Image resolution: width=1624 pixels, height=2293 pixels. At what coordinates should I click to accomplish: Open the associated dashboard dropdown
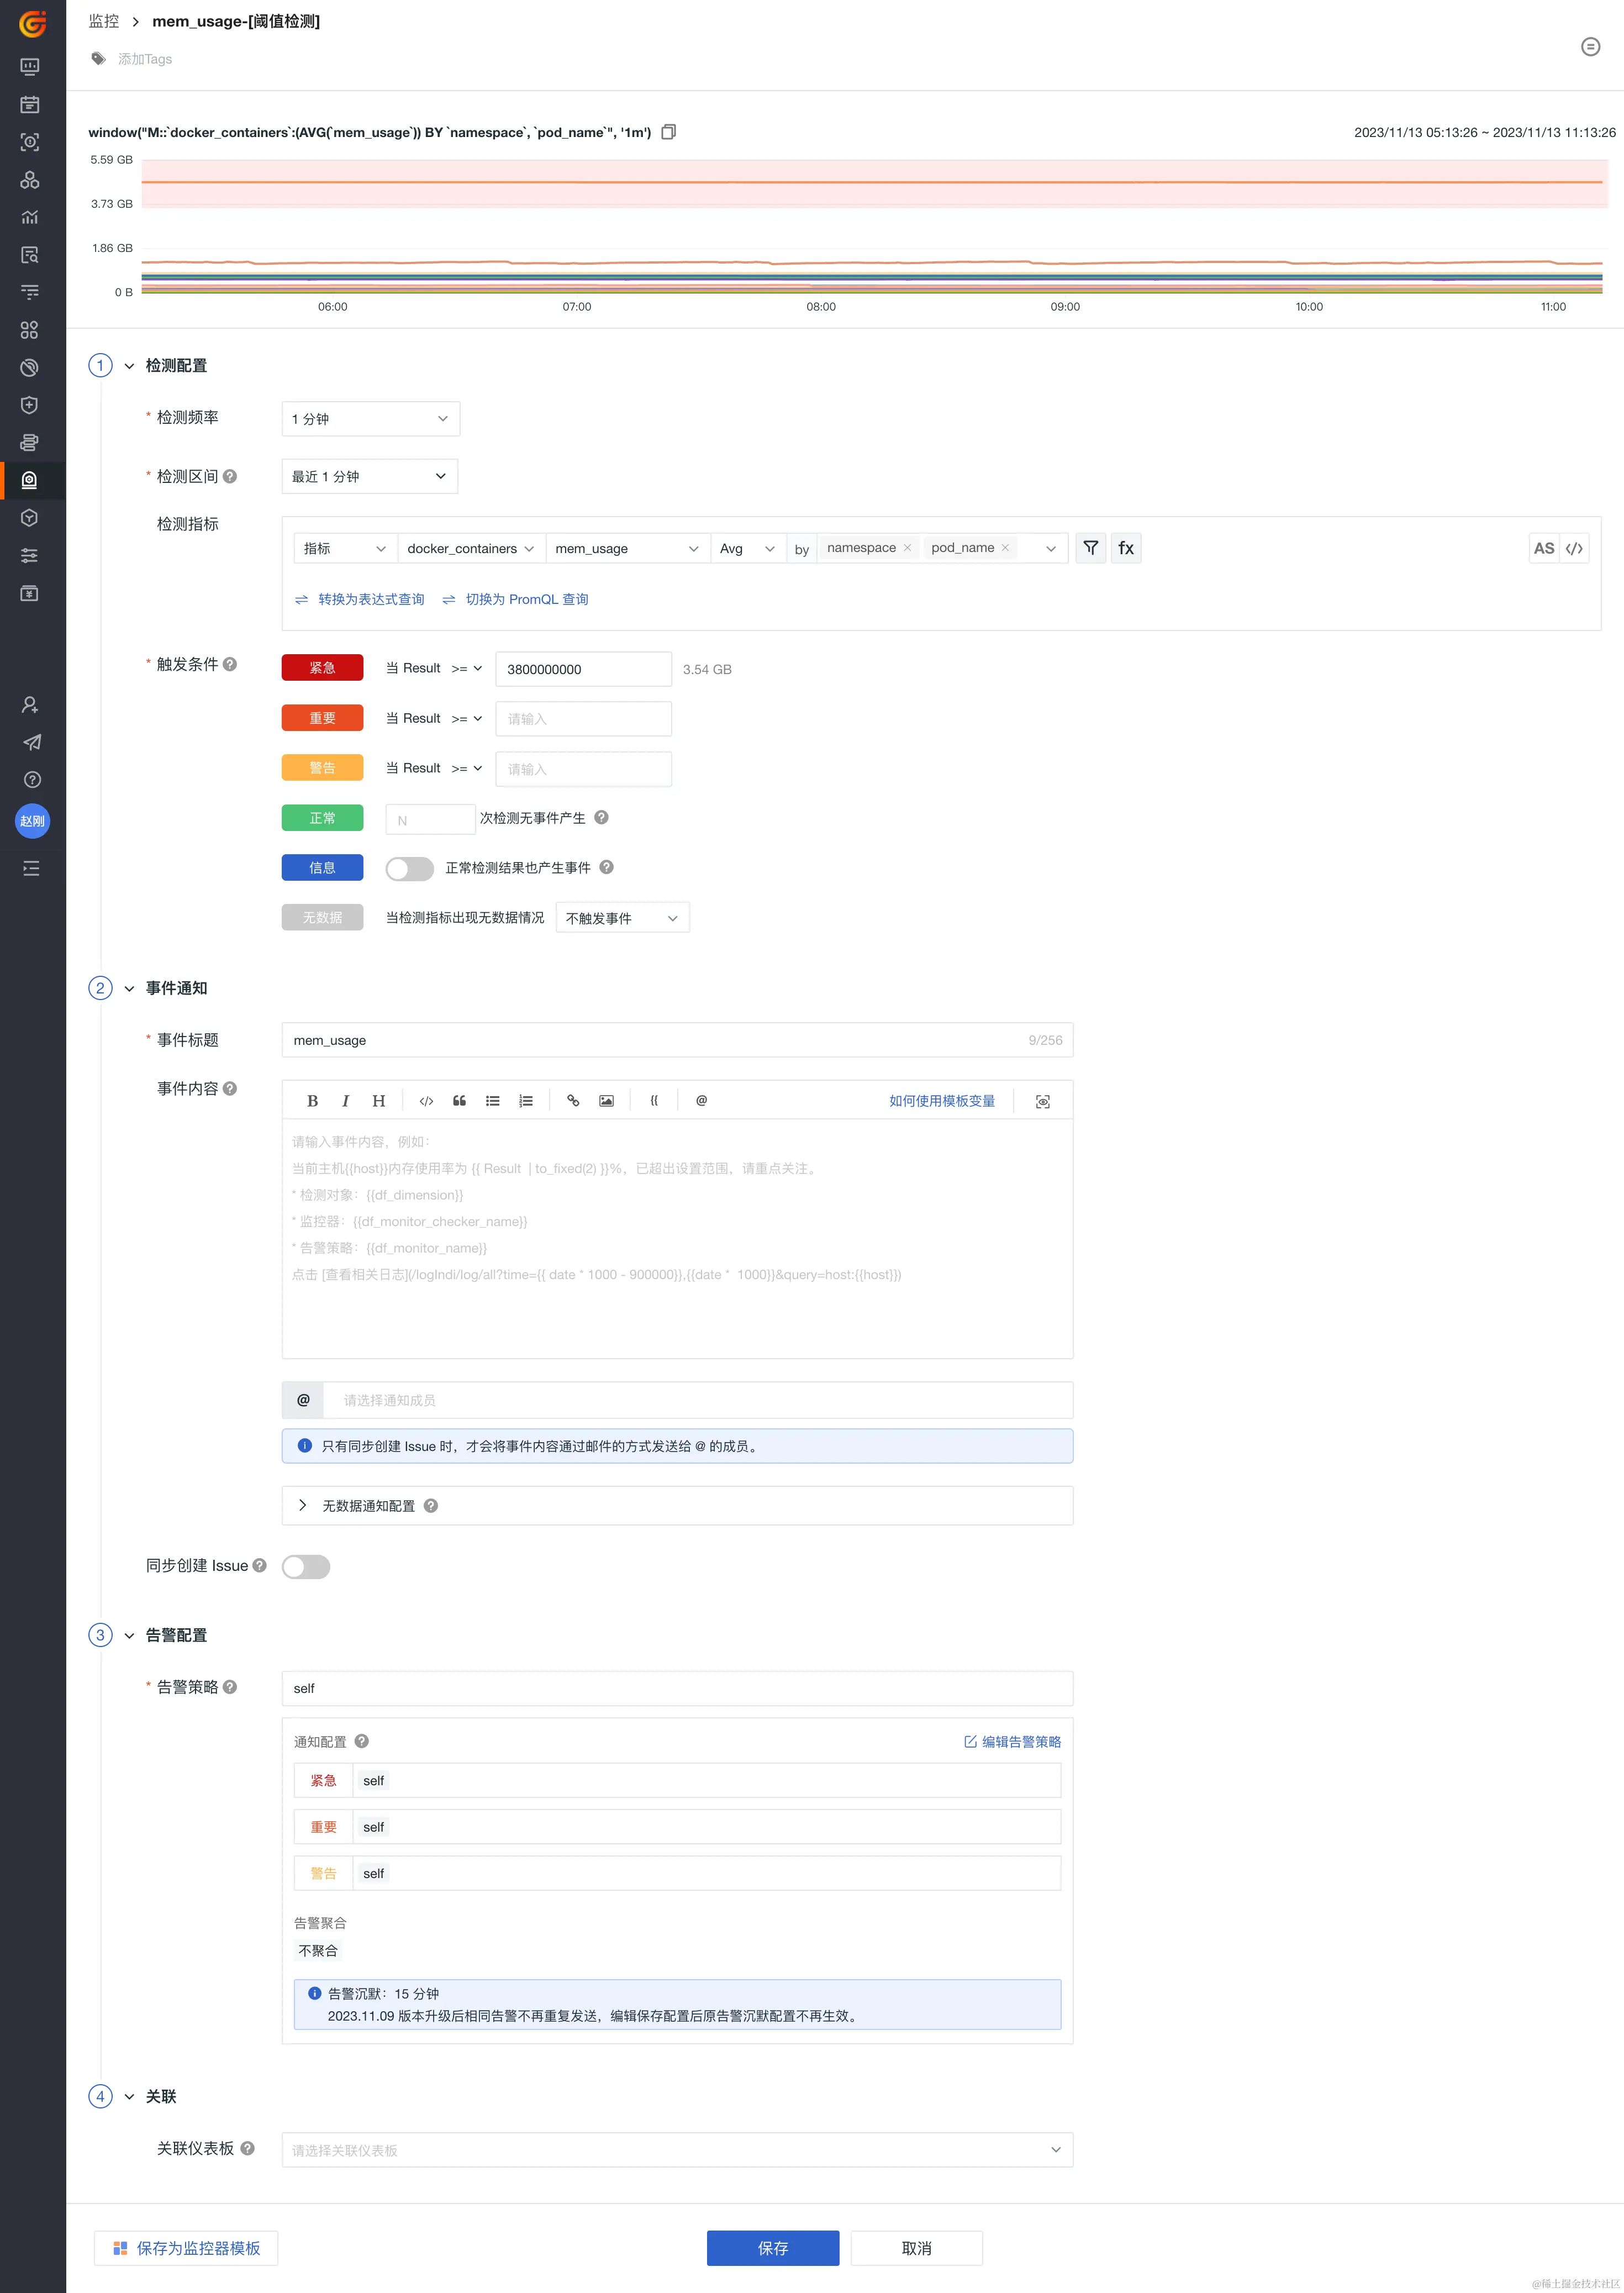[x=677, y=2150]
